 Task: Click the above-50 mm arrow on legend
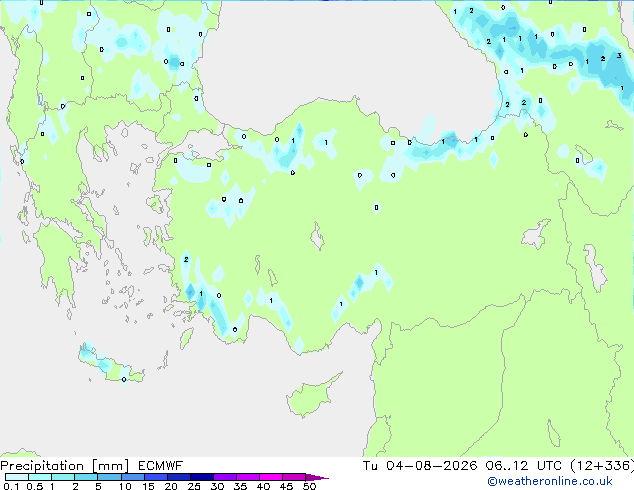[317, 477]
